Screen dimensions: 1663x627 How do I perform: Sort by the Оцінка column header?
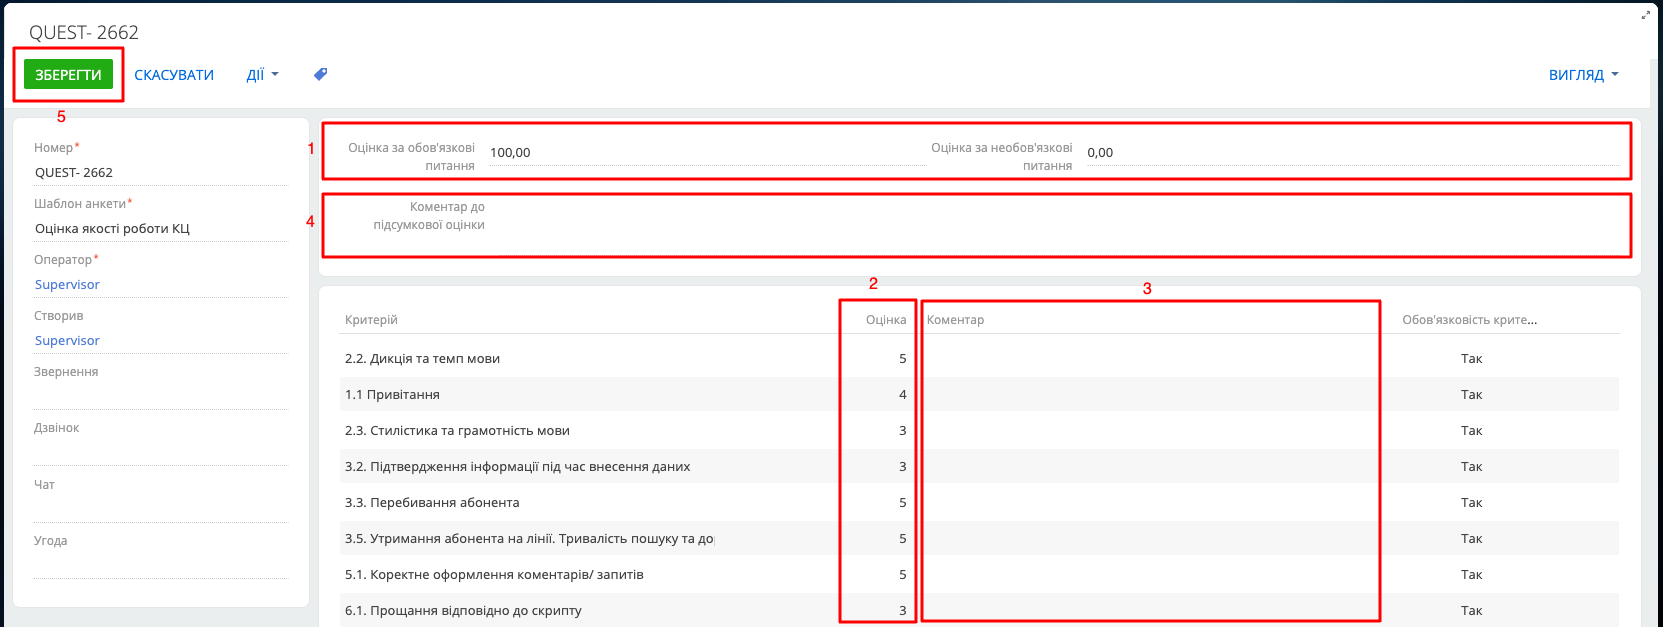pyautogui.click(x=886, y=319)
